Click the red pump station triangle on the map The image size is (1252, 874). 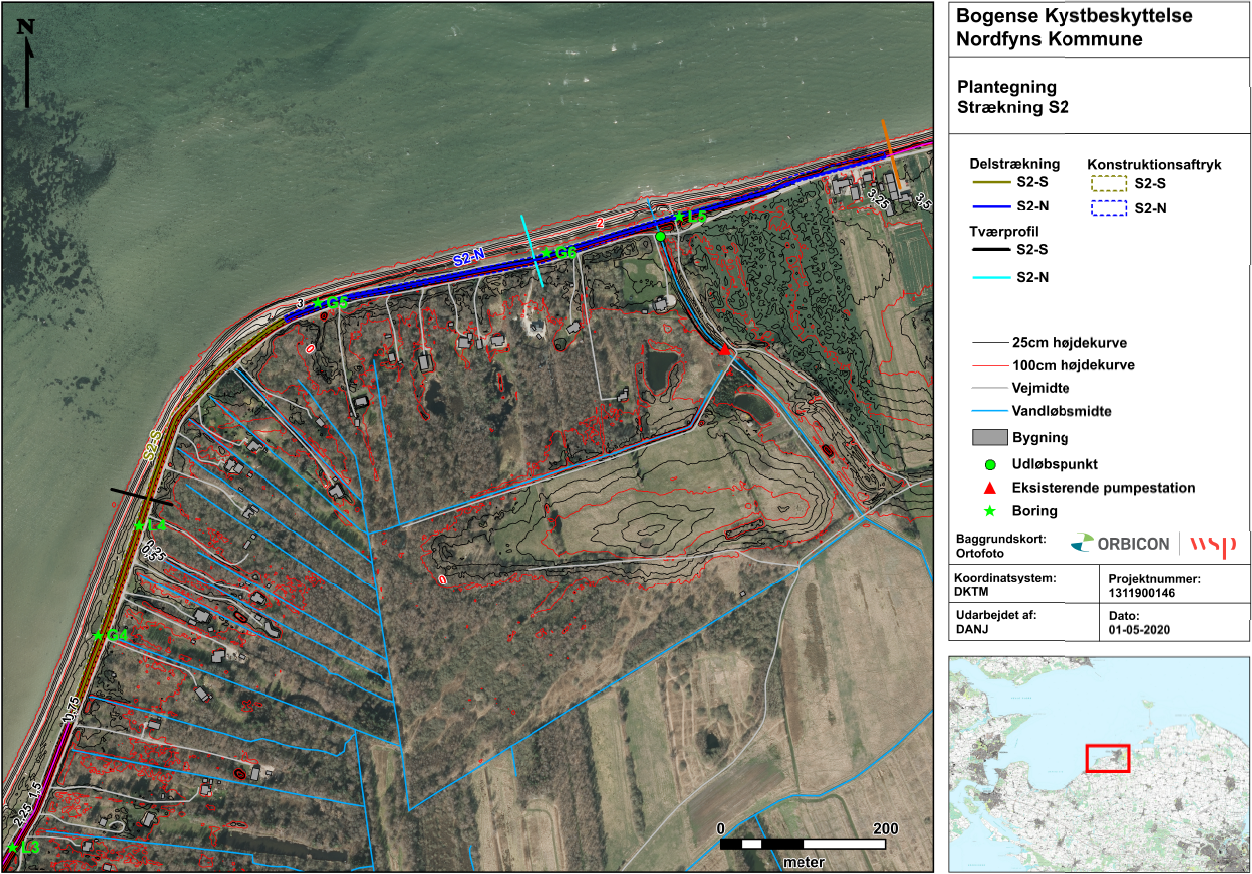coord(724,349)
